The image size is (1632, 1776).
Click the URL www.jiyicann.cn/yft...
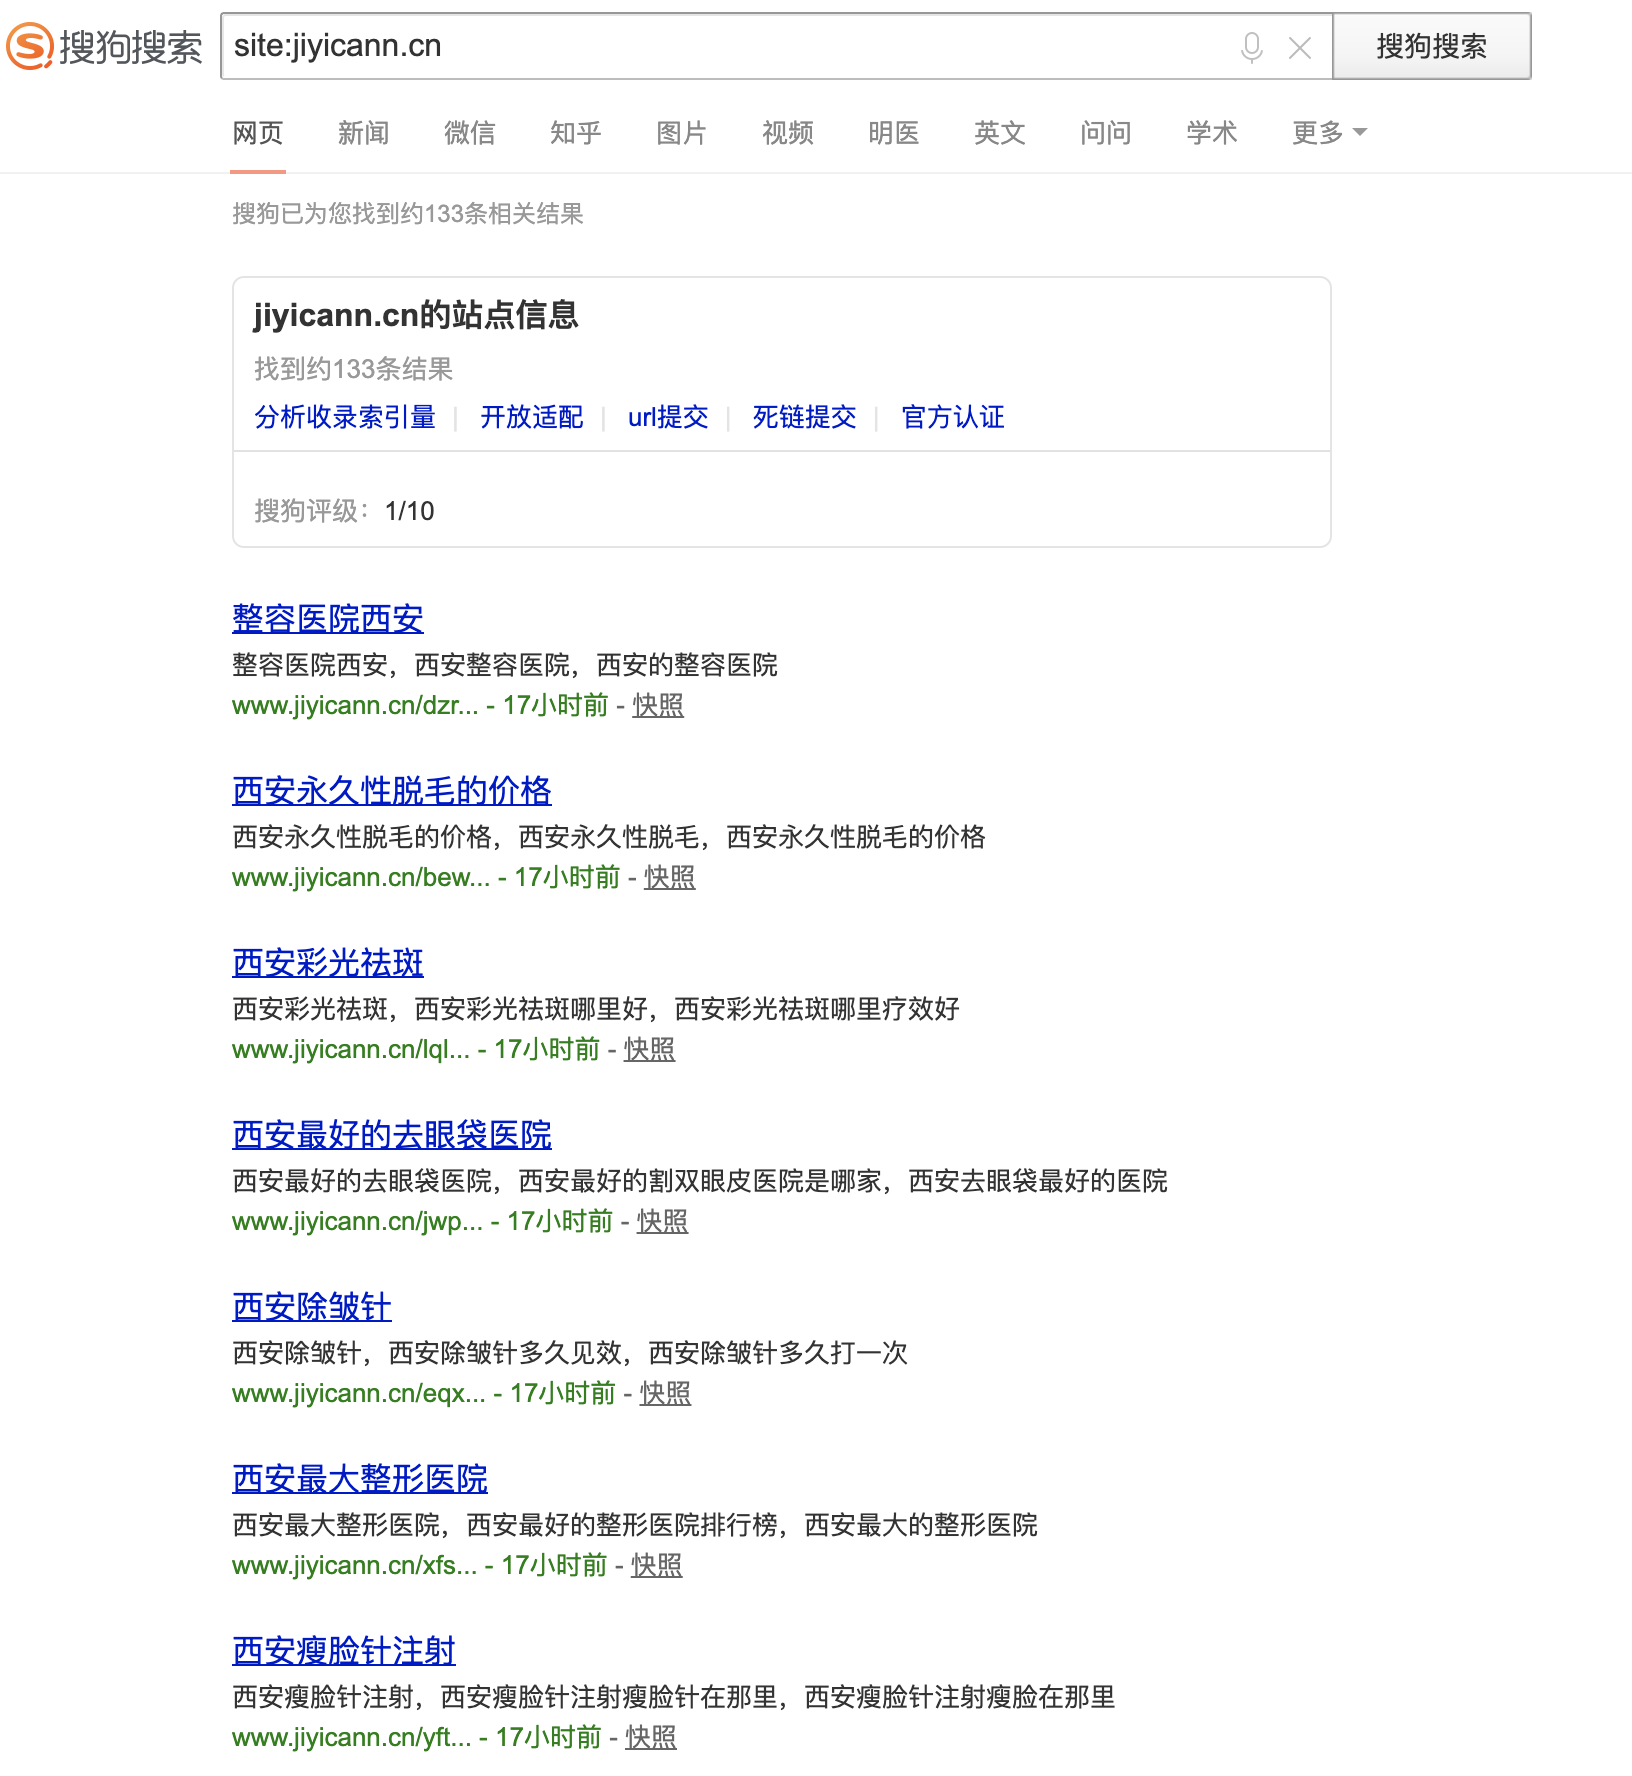pyautogui.click(x=352, y=1738)
